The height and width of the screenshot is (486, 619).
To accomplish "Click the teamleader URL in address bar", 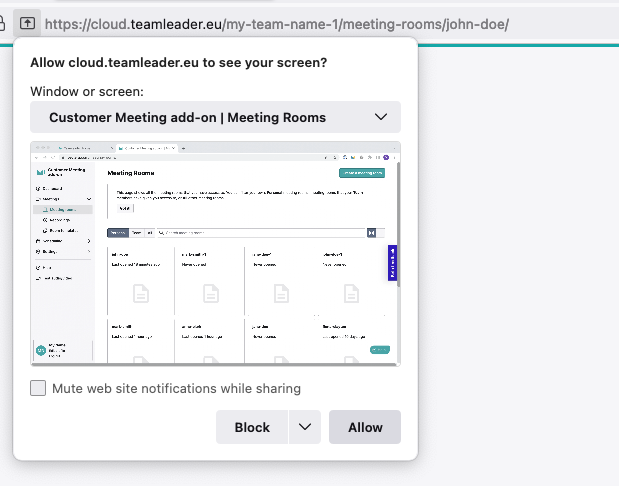I will coord(276,24).
